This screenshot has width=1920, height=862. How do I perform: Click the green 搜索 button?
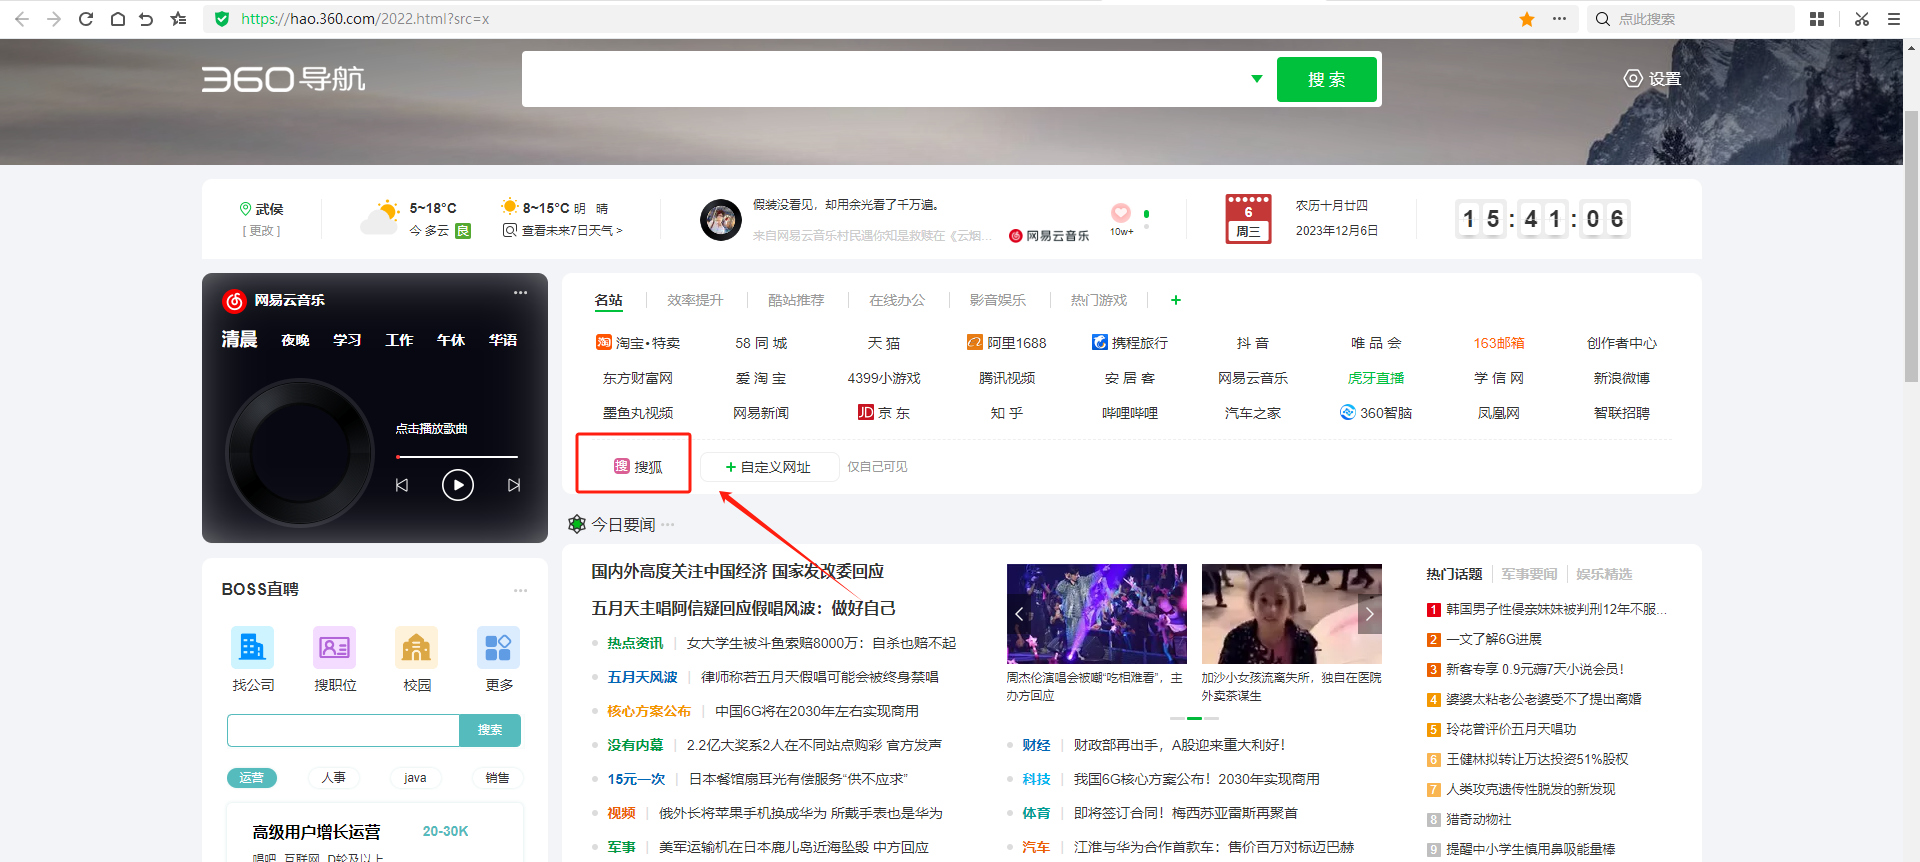(x=1327, y=79)
